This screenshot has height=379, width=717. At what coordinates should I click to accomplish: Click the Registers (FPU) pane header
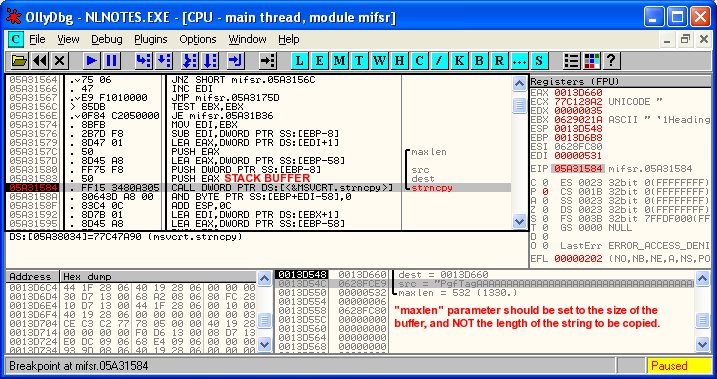[x=621, y=82]
